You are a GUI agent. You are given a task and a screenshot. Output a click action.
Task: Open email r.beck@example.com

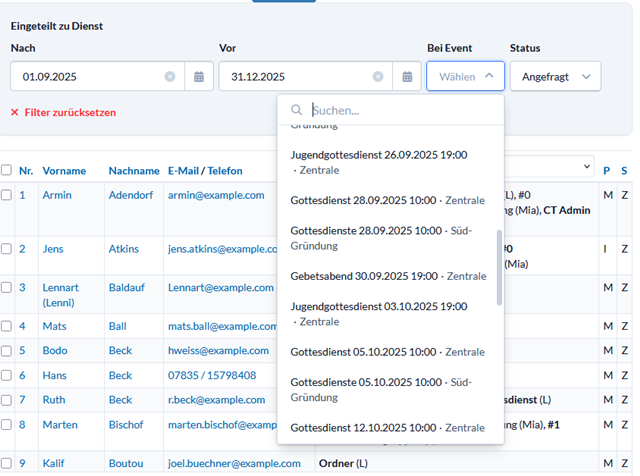(216, 400)
